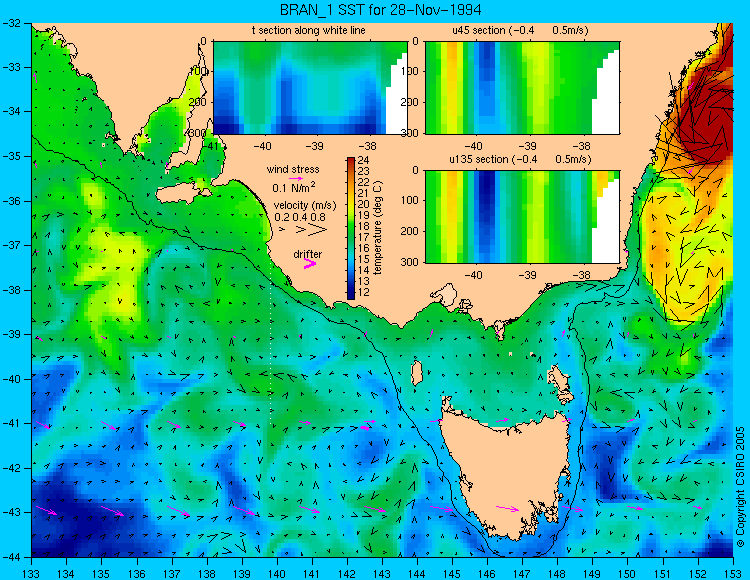Click Kangaroo Island near latitude -36
The height and width of the screenshot is (580, 750).
184,194
